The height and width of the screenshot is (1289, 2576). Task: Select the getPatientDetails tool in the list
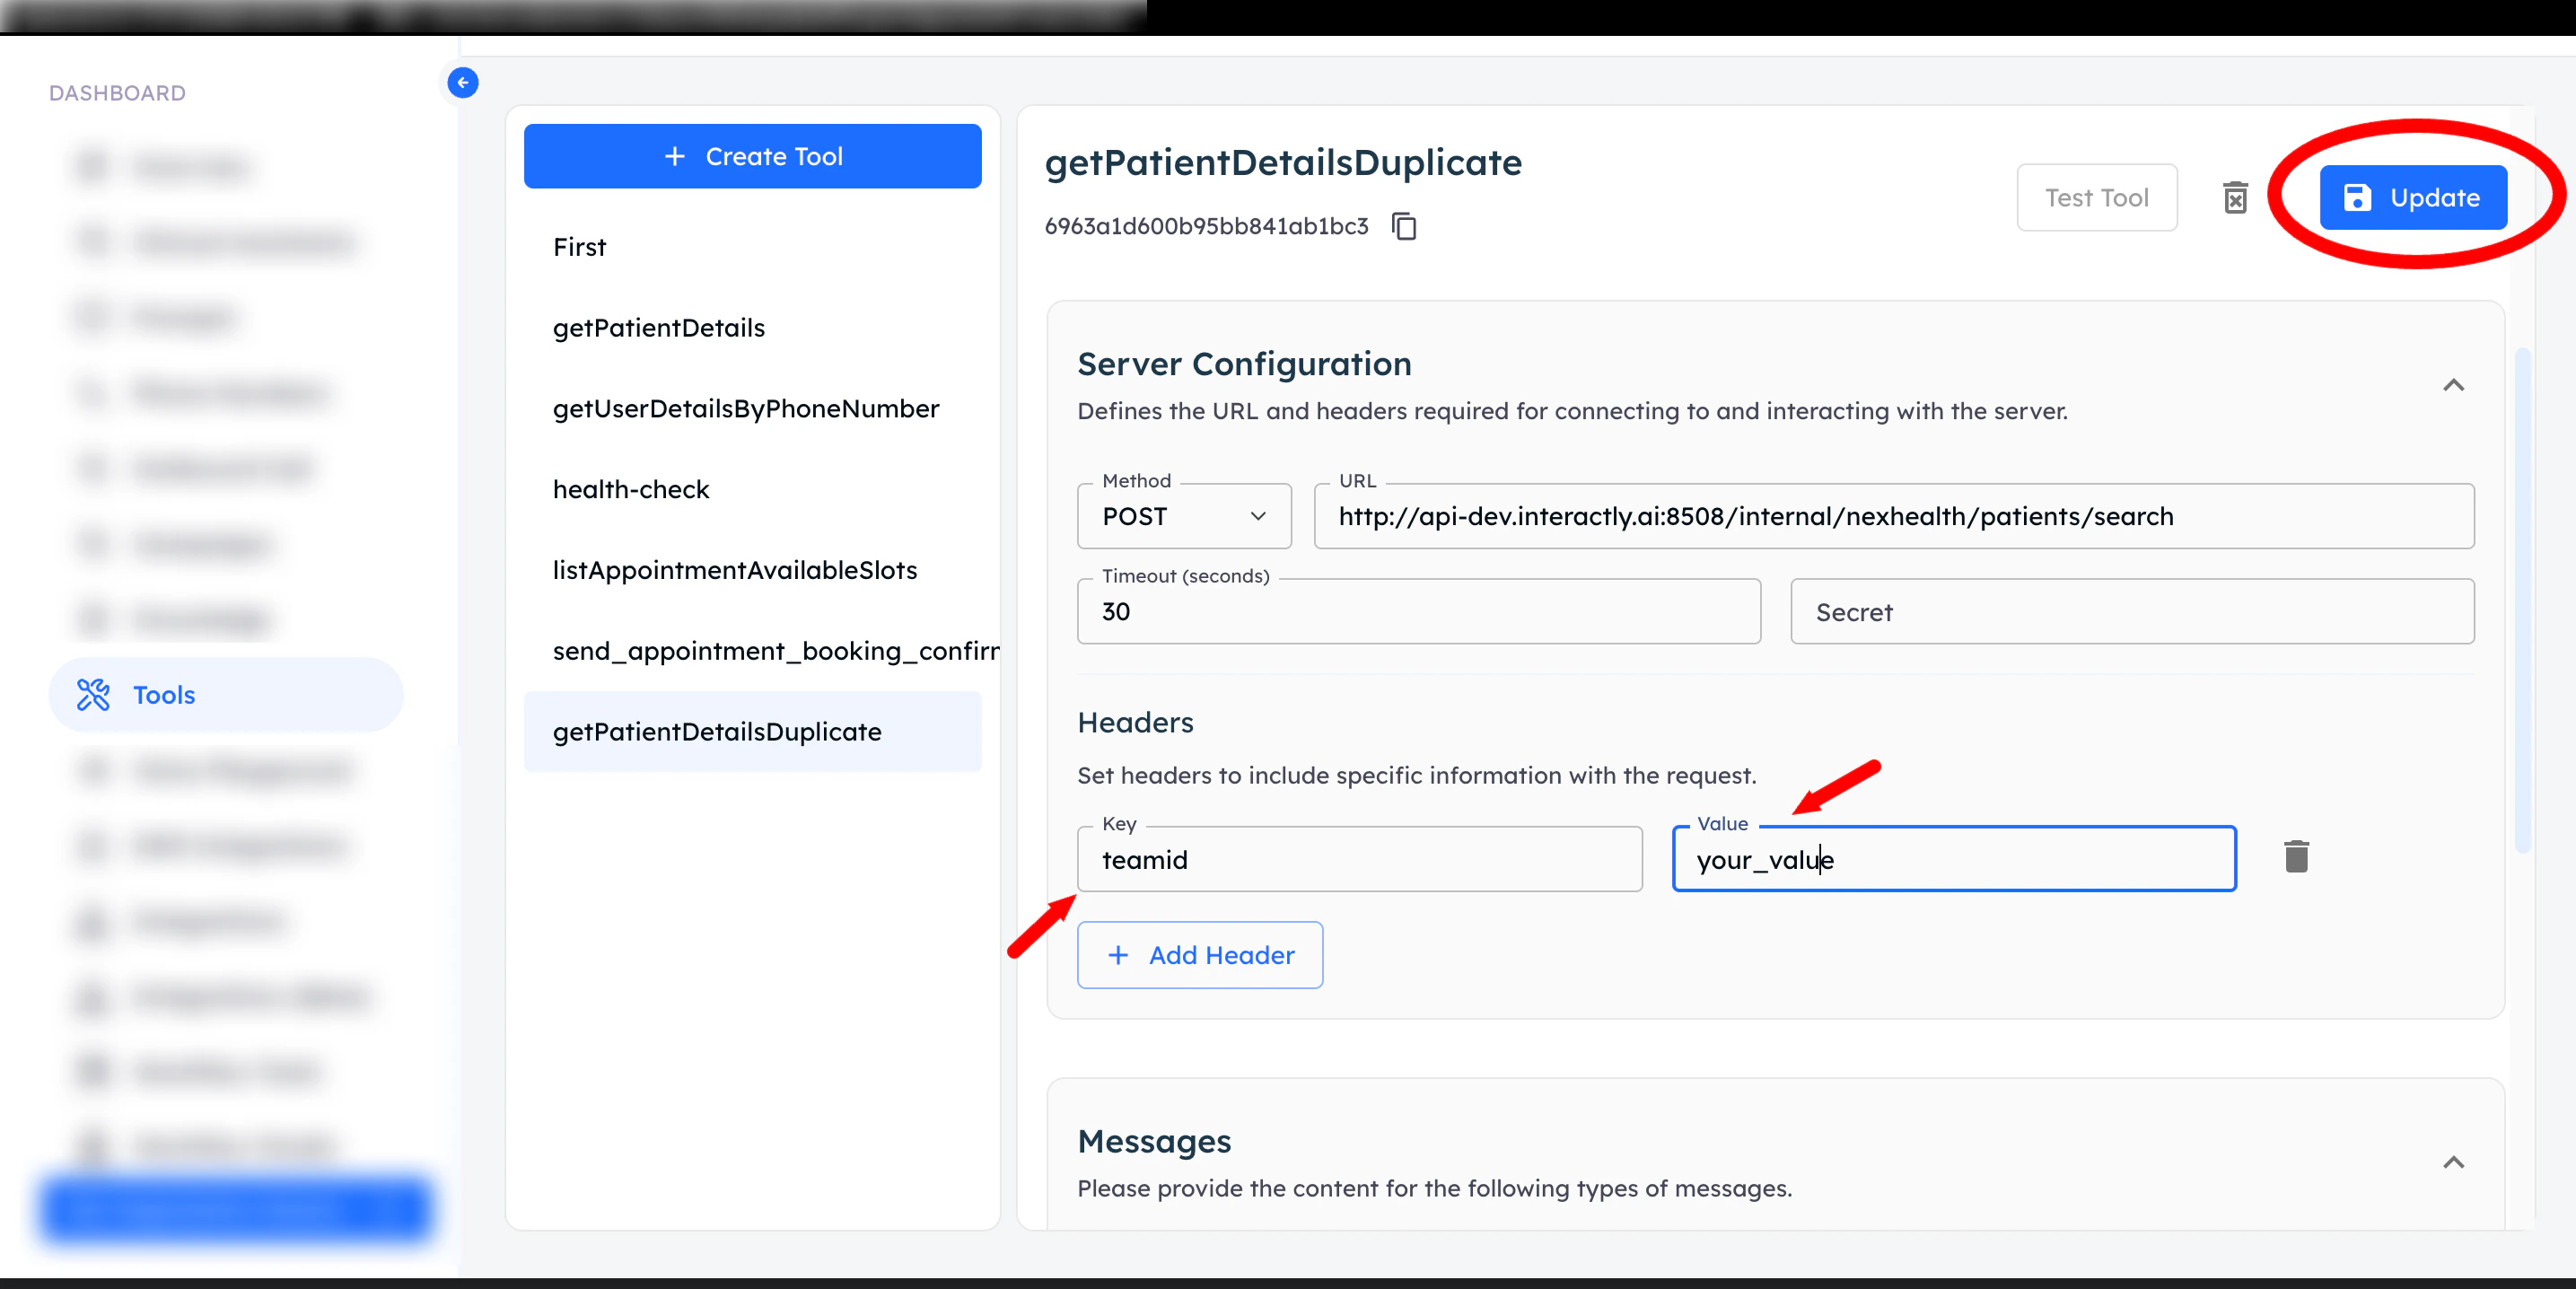[658, 328]
